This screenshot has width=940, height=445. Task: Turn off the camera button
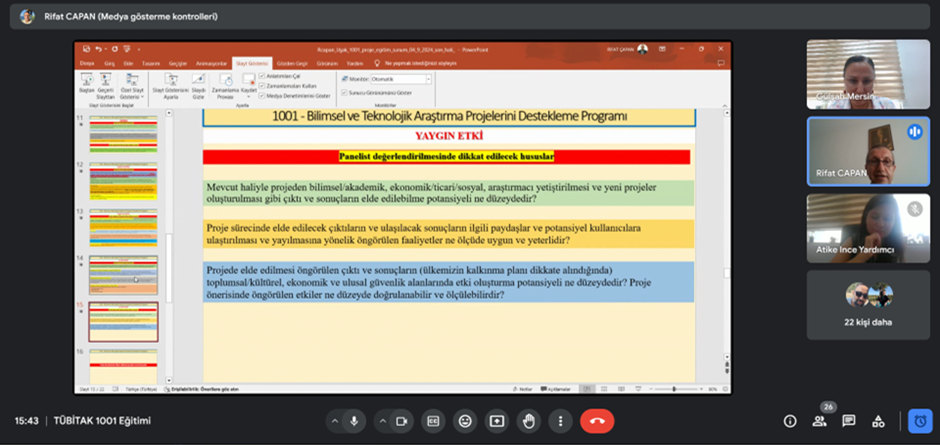(x=402, y=421)
